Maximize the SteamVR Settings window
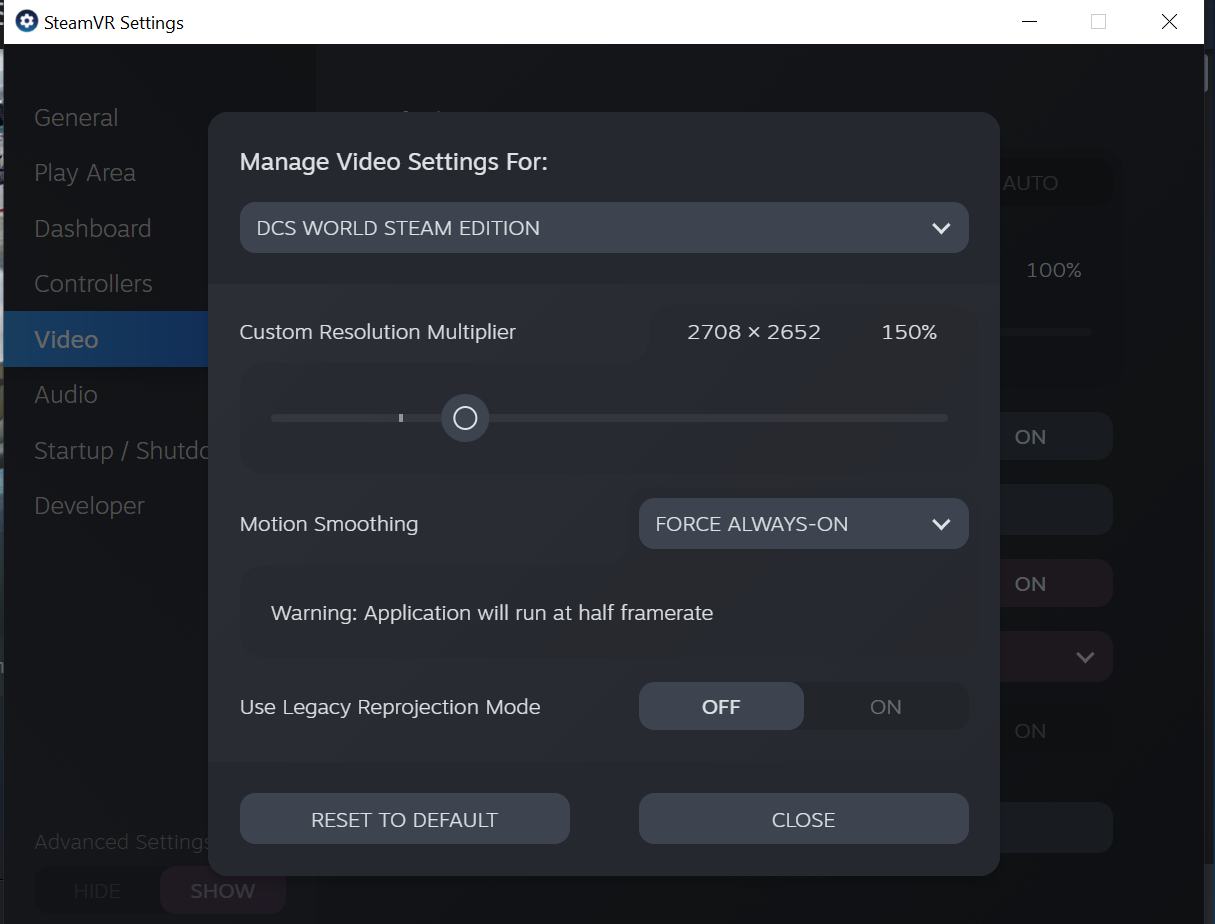This screenshot has height=924, width=1215. click(1098, 22)
